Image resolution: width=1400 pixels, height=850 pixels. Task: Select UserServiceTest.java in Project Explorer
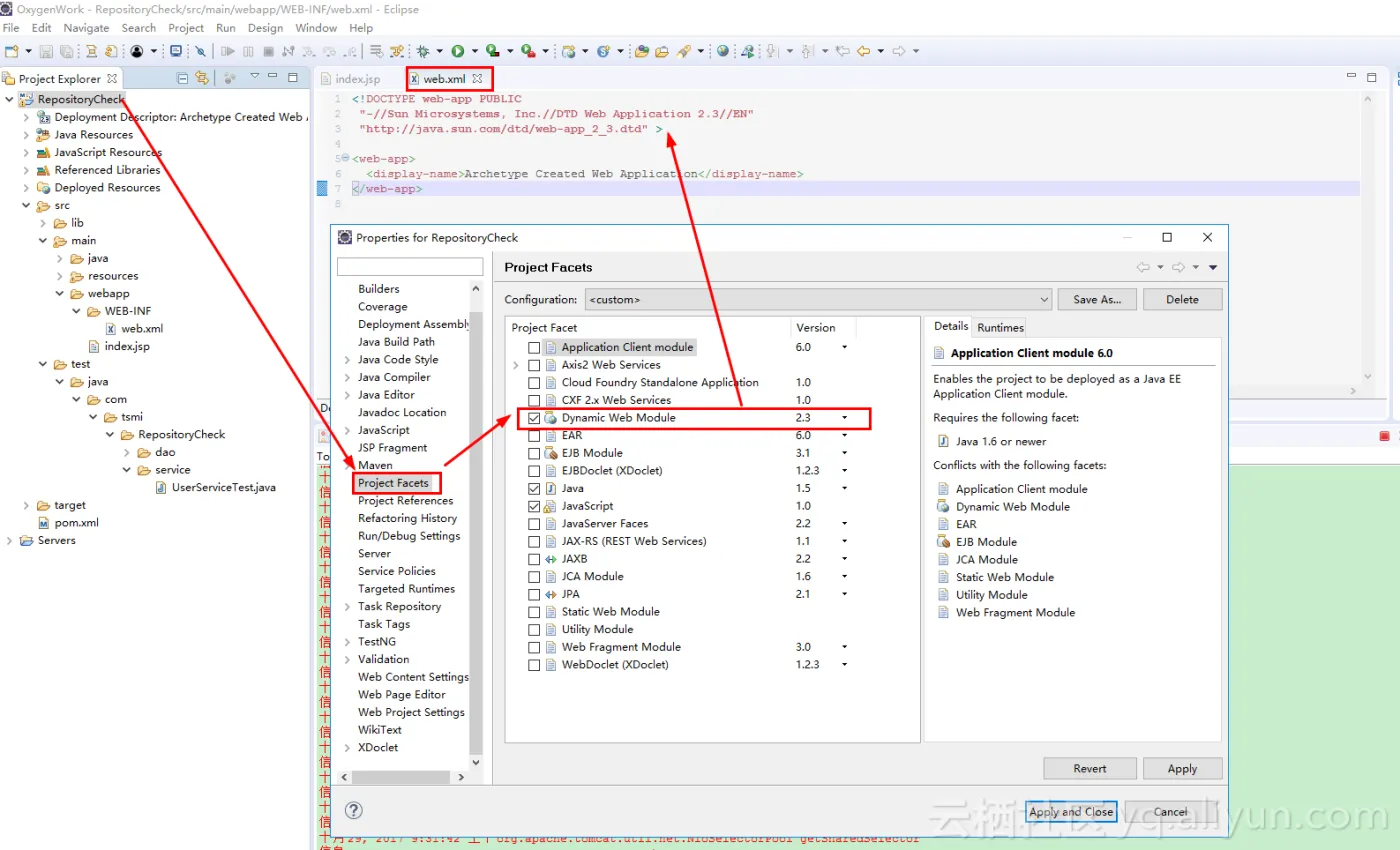tap(223, 488)
